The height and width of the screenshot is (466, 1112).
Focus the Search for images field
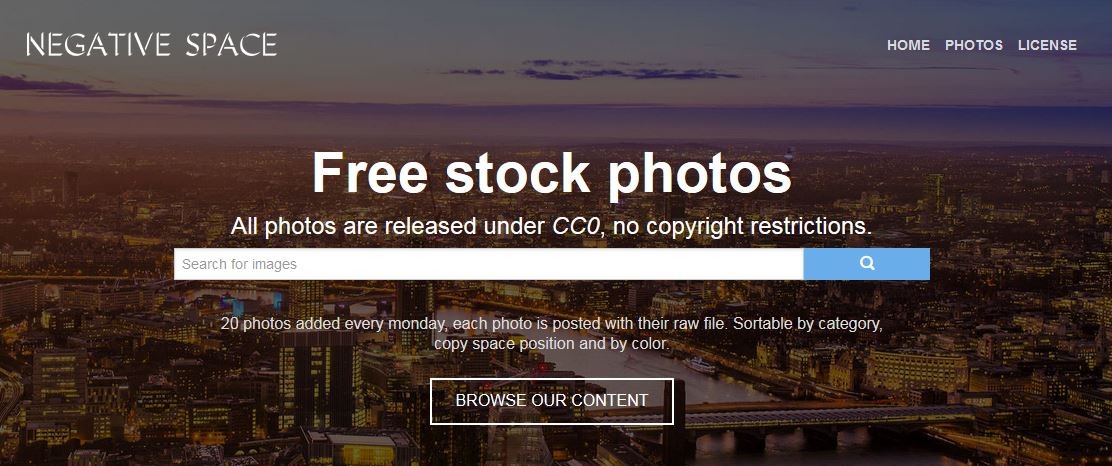click(489, 264)
